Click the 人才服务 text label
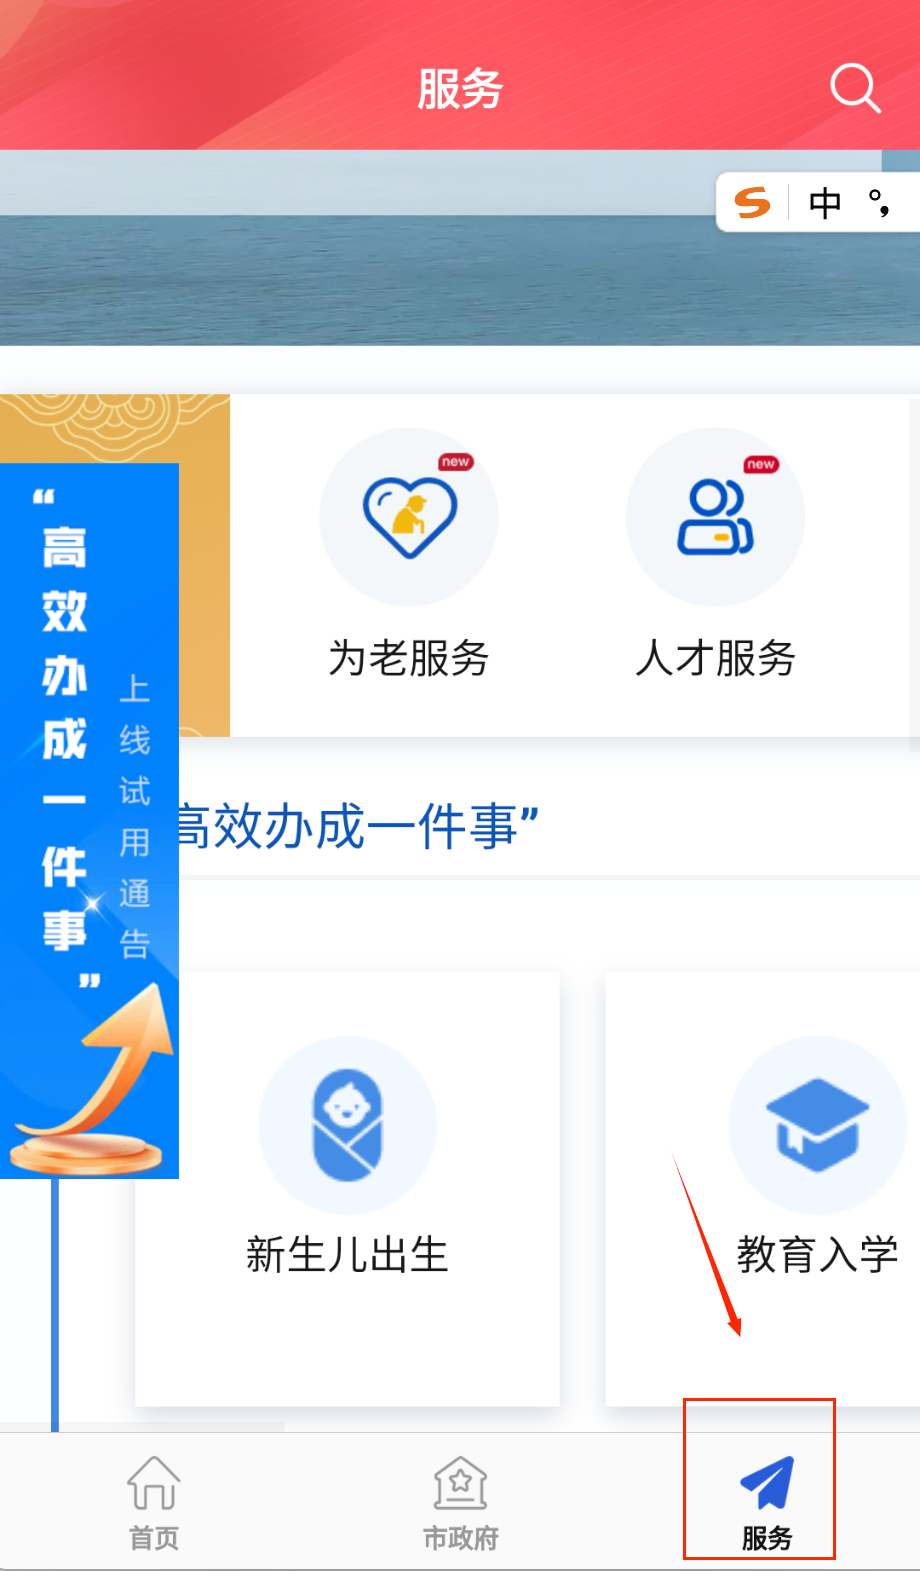Image resolution: width=920 pixels, height=1571 pixels. [x=716, y=658]
